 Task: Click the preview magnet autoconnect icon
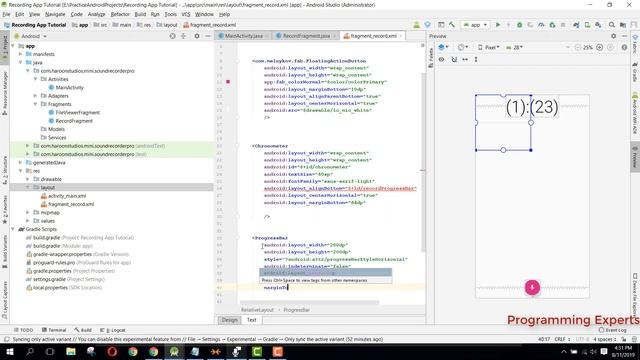[454, 60]
